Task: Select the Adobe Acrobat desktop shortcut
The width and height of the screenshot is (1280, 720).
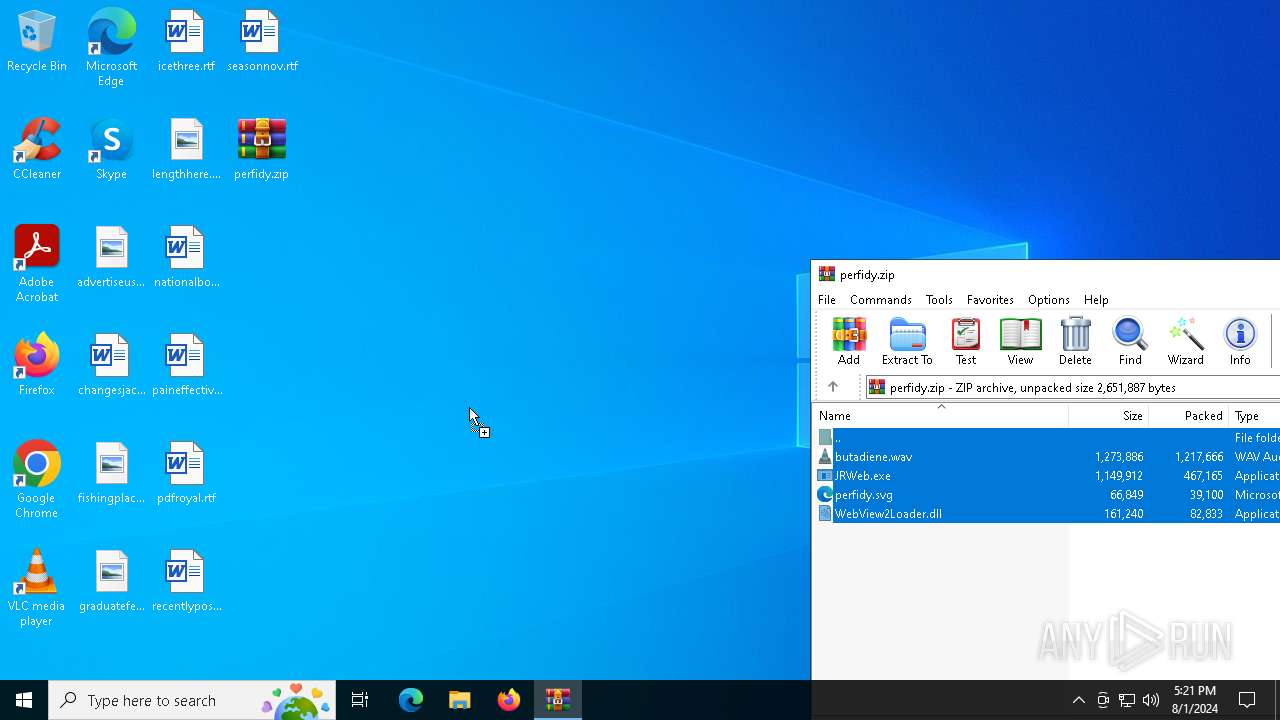Action: click(x=37, y=264)
